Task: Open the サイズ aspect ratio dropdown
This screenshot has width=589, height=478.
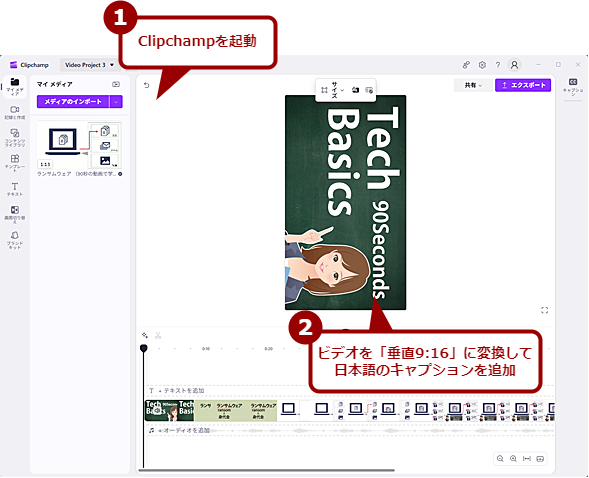Action: (337, 90)
